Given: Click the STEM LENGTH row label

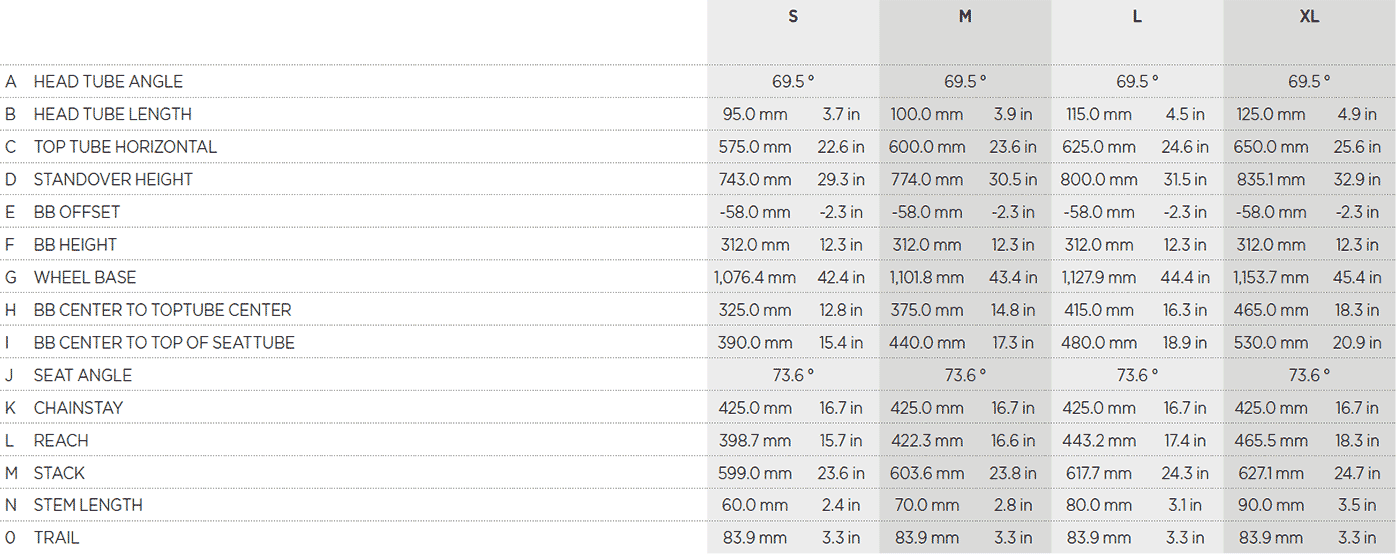Looking at the screenshot, I should (x=88, y=505).
